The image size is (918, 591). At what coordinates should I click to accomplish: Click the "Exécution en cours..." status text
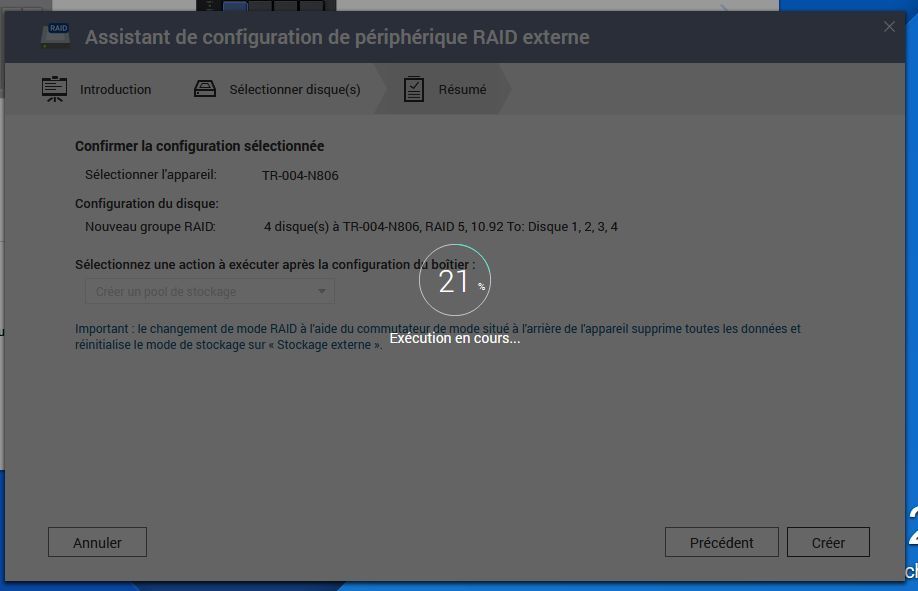(x=454, y=338)
